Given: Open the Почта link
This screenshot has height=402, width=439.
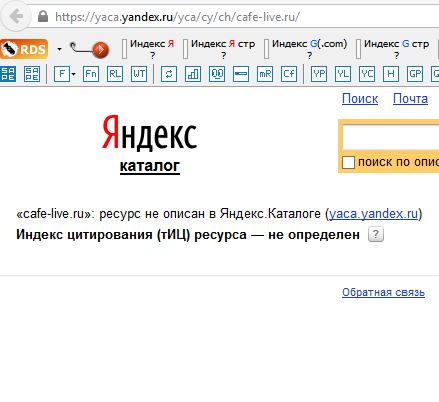Looking at the screenshot, I should 410,99.
